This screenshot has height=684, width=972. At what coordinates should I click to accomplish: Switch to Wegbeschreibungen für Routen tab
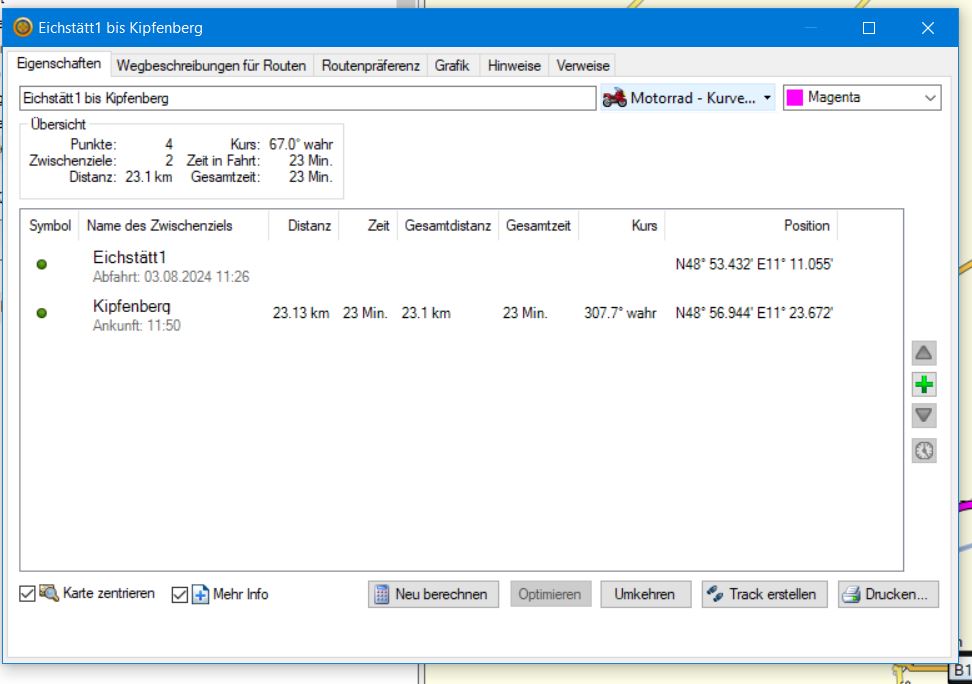212,66
